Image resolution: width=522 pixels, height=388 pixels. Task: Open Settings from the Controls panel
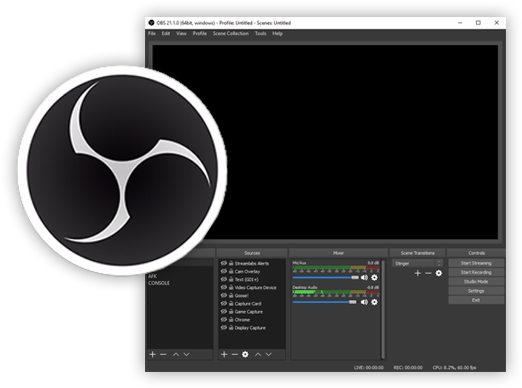point(476,291)
